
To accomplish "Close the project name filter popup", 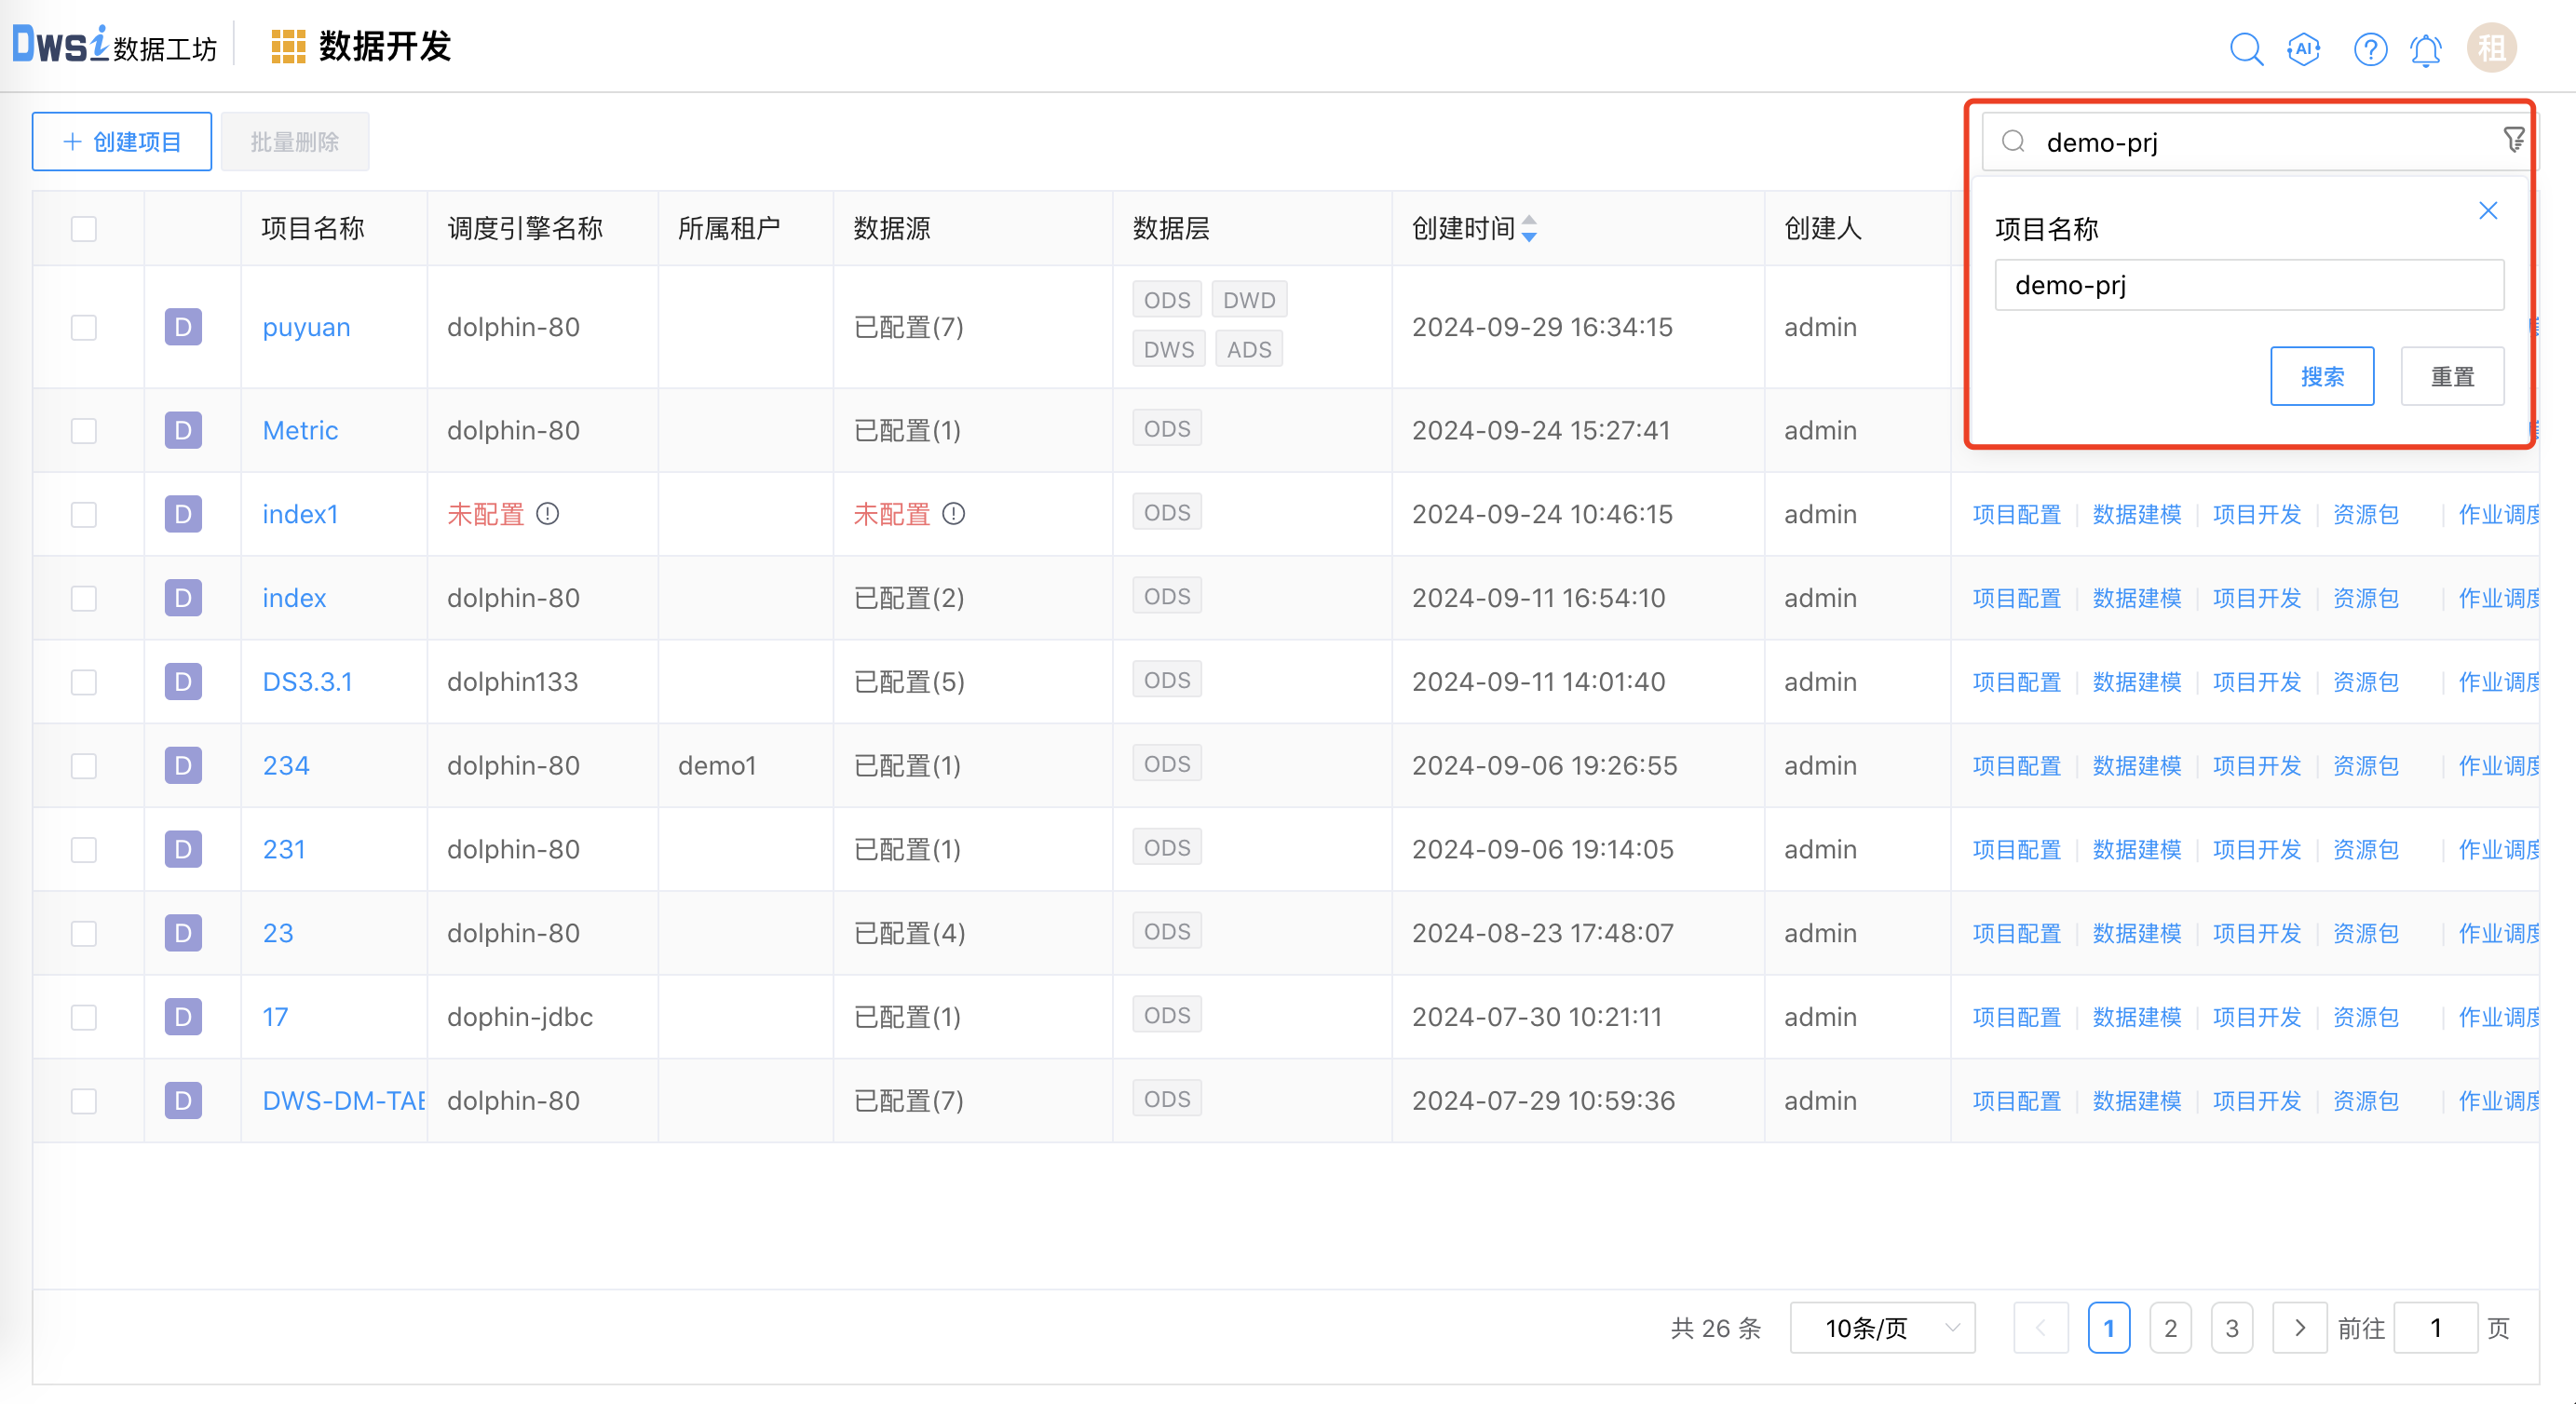I will click(x=2488, y=211).
